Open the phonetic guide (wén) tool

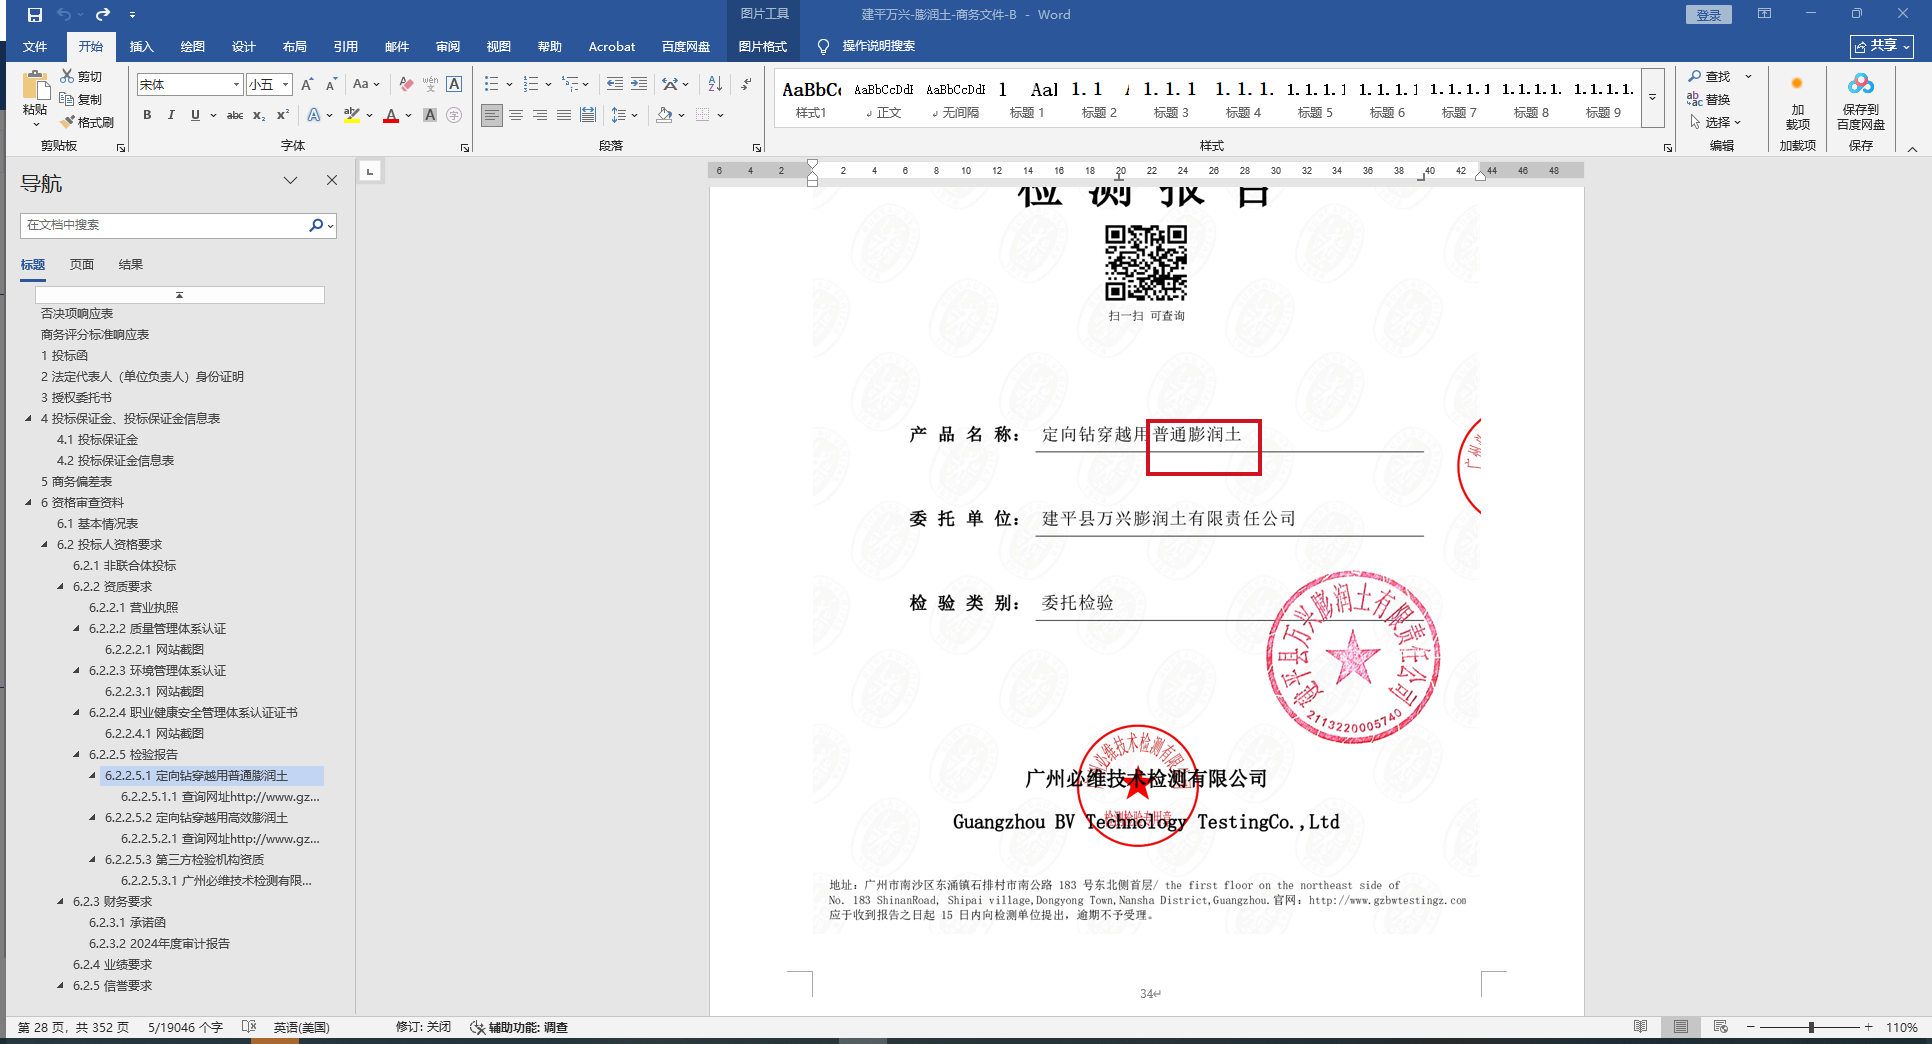430,84
